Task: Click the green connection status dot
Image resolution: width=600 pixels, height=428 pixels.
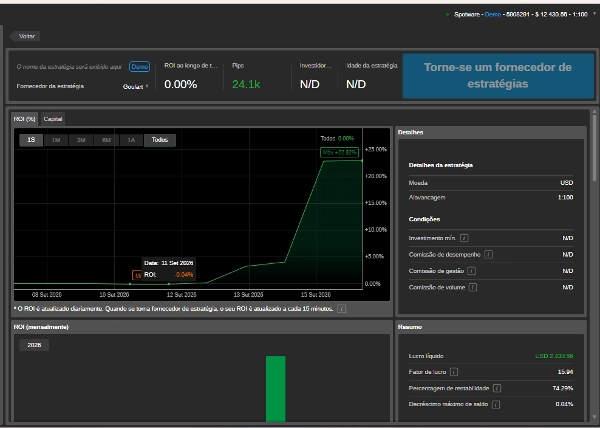Action: point(448,15)
